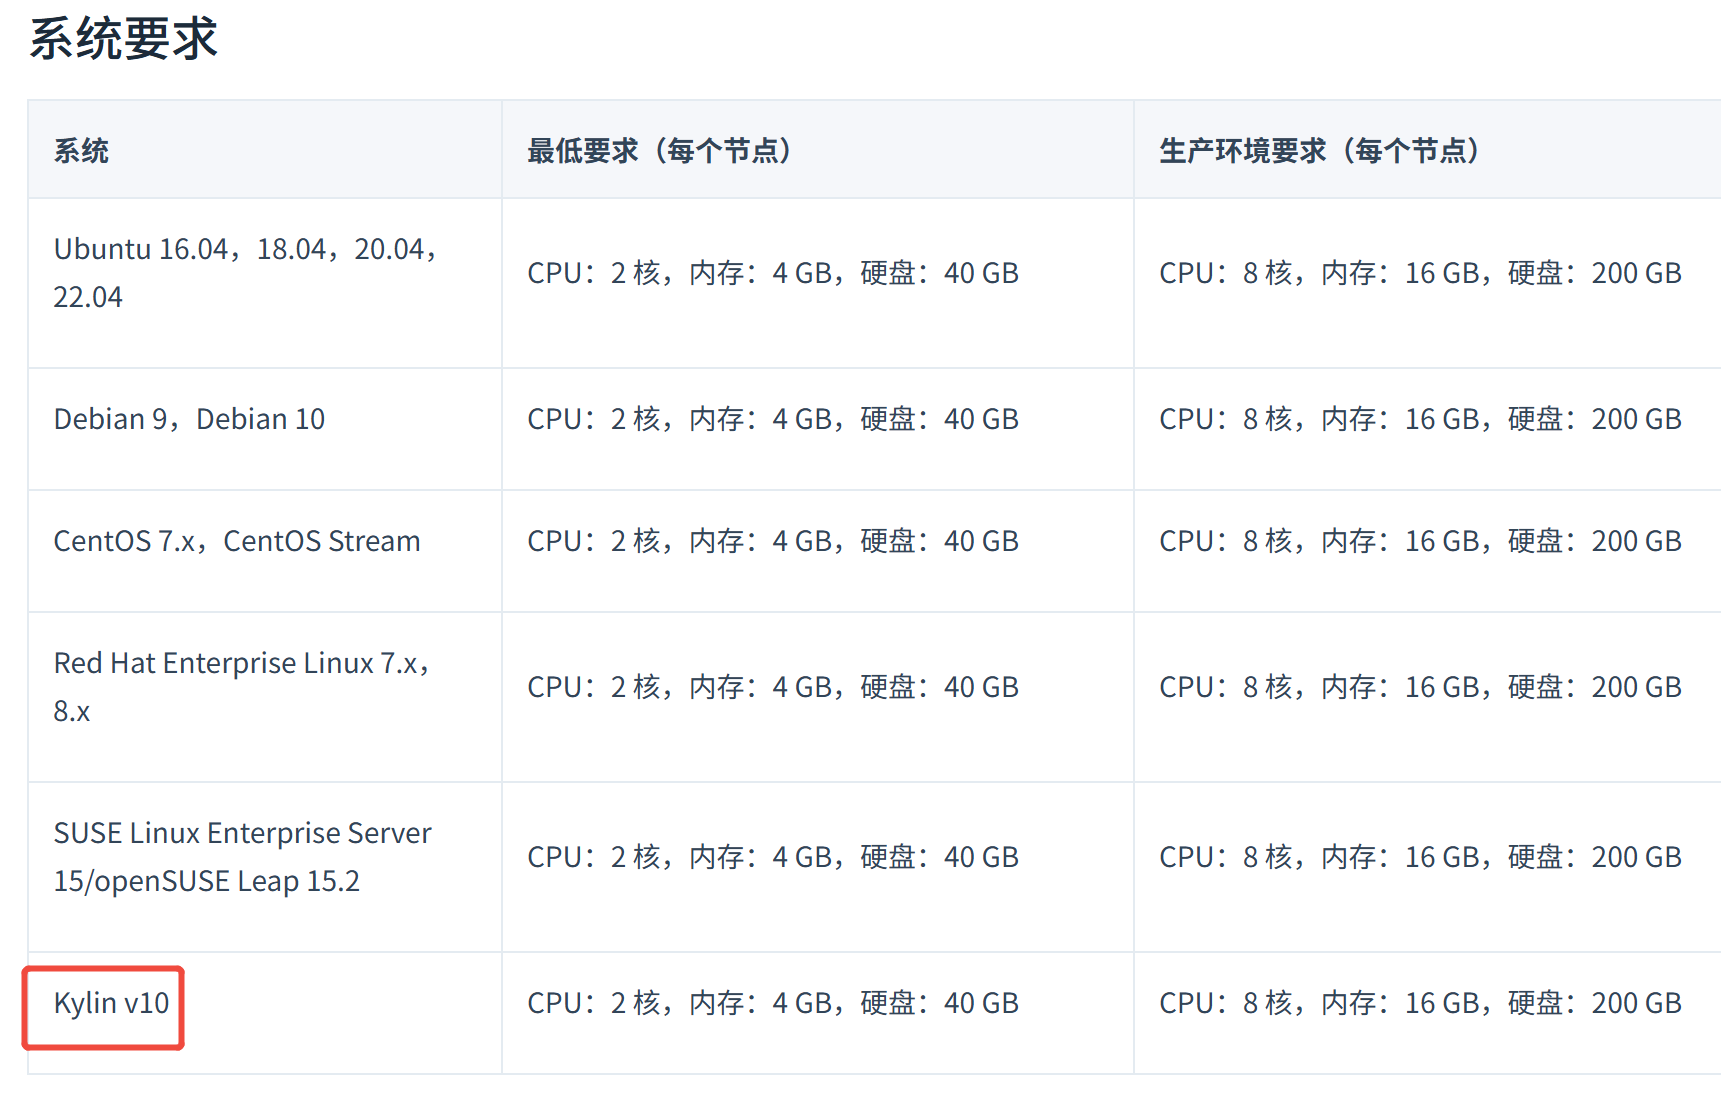Select the 生产环境要求（每个节点）column header

coord(1318,151)
